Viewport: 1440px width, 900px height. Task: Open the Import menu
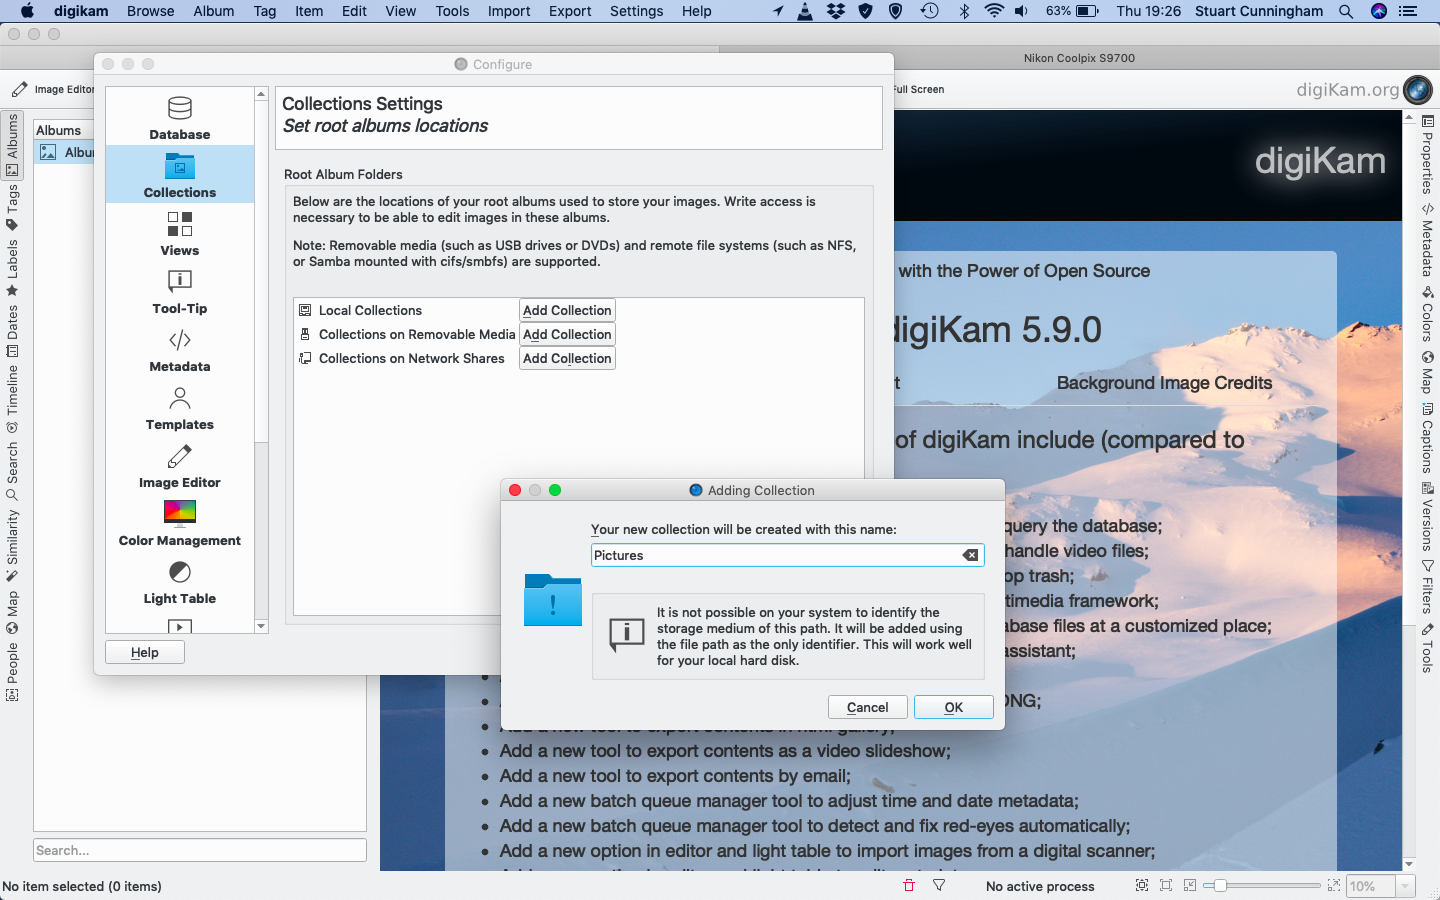coord(508,11)
